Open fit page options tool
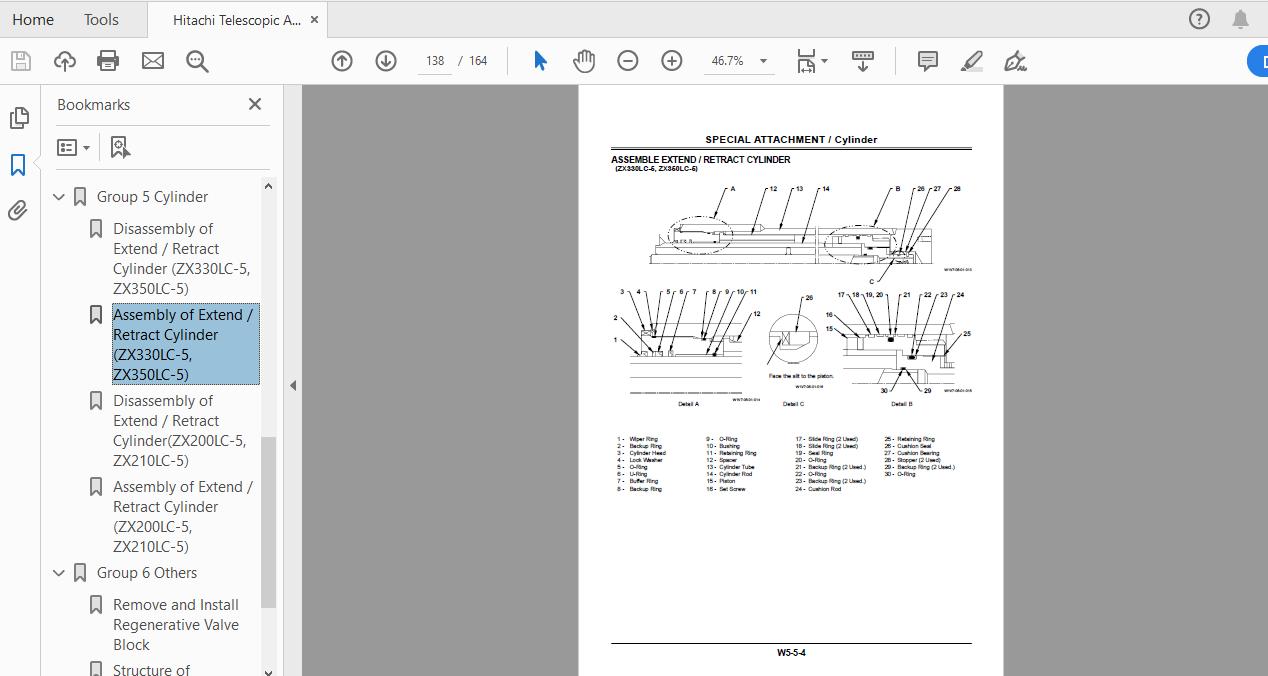1268x676 pixels. point(811,61)
